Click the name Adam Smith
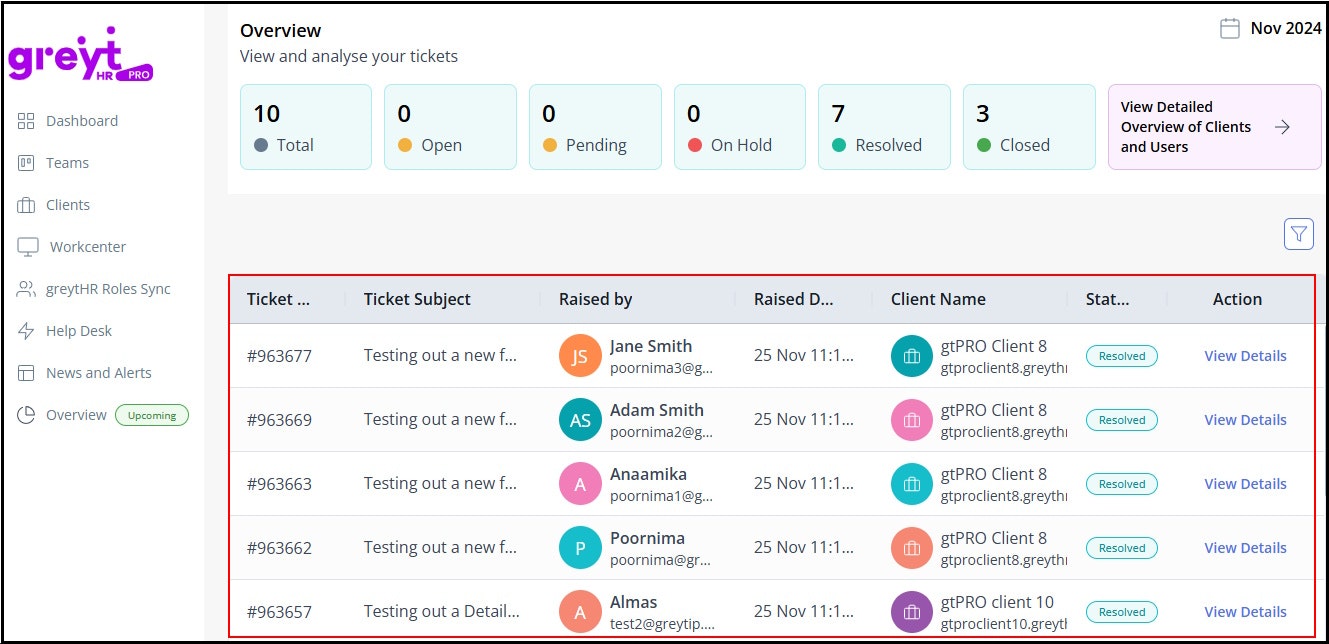The image size is (1329, 644). click(x=657, y=410)
